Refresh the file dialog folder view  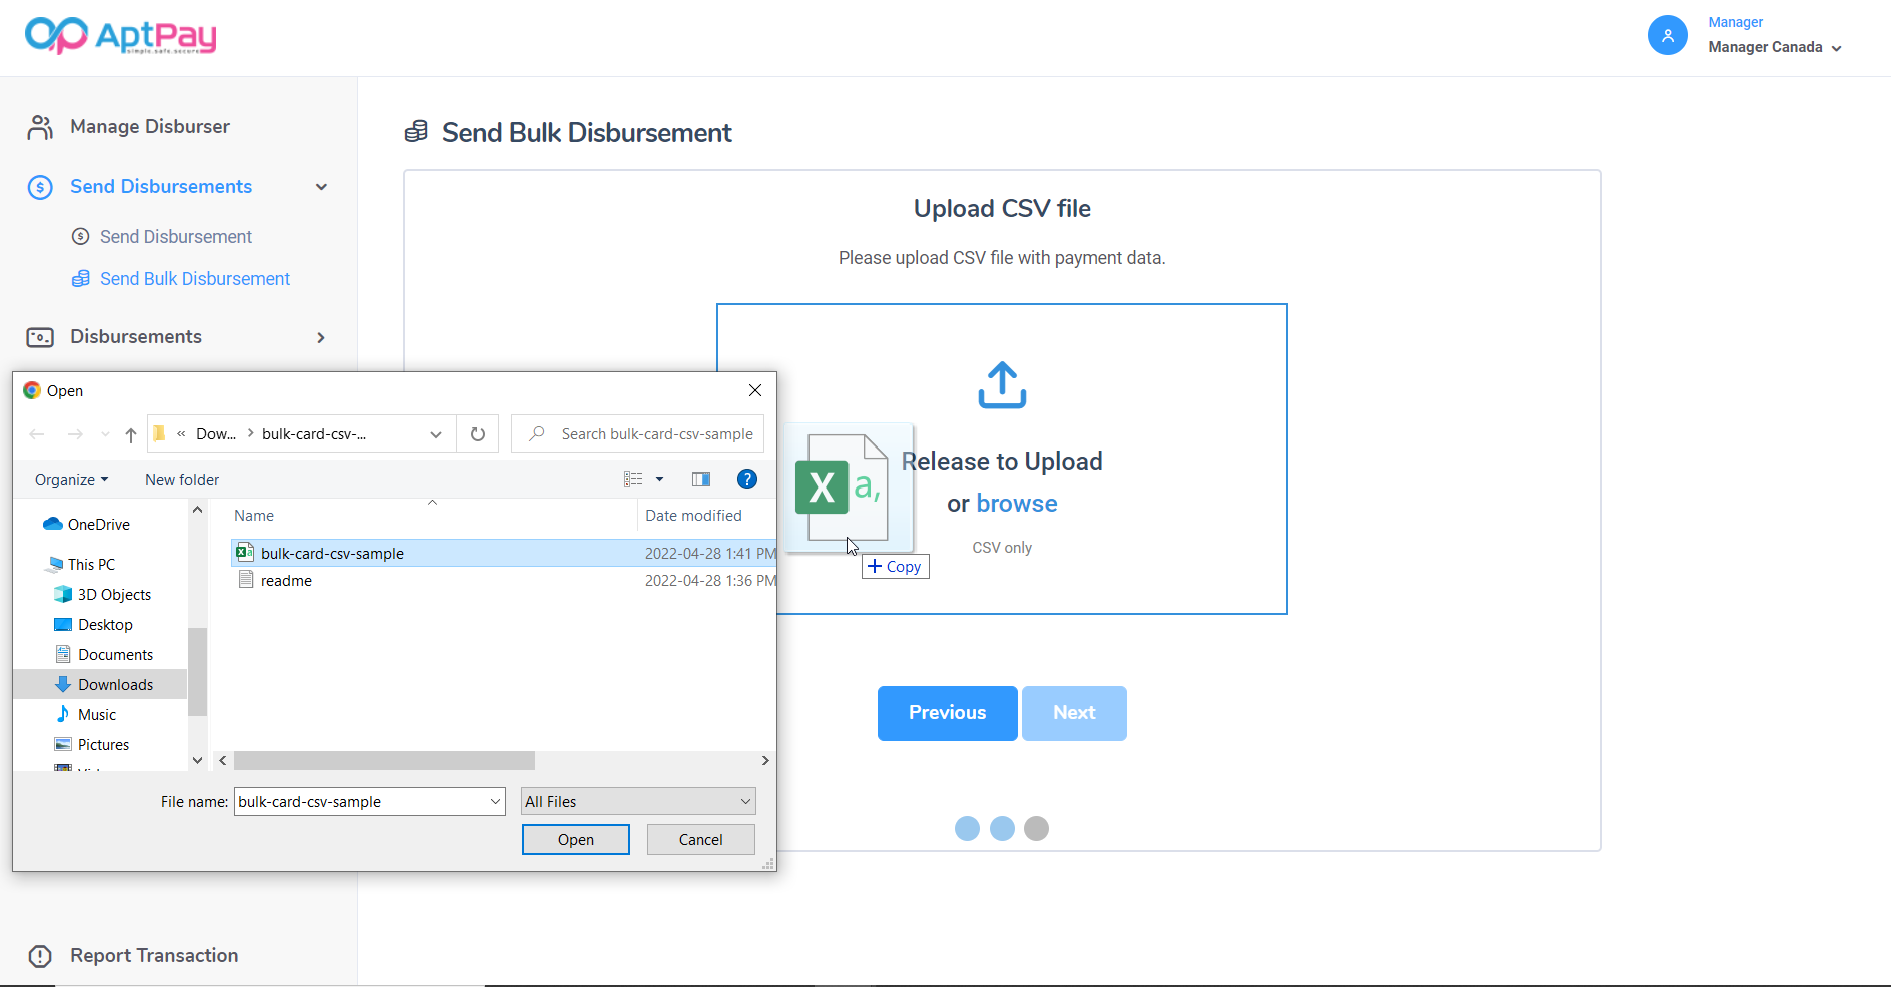coord(478,434)
